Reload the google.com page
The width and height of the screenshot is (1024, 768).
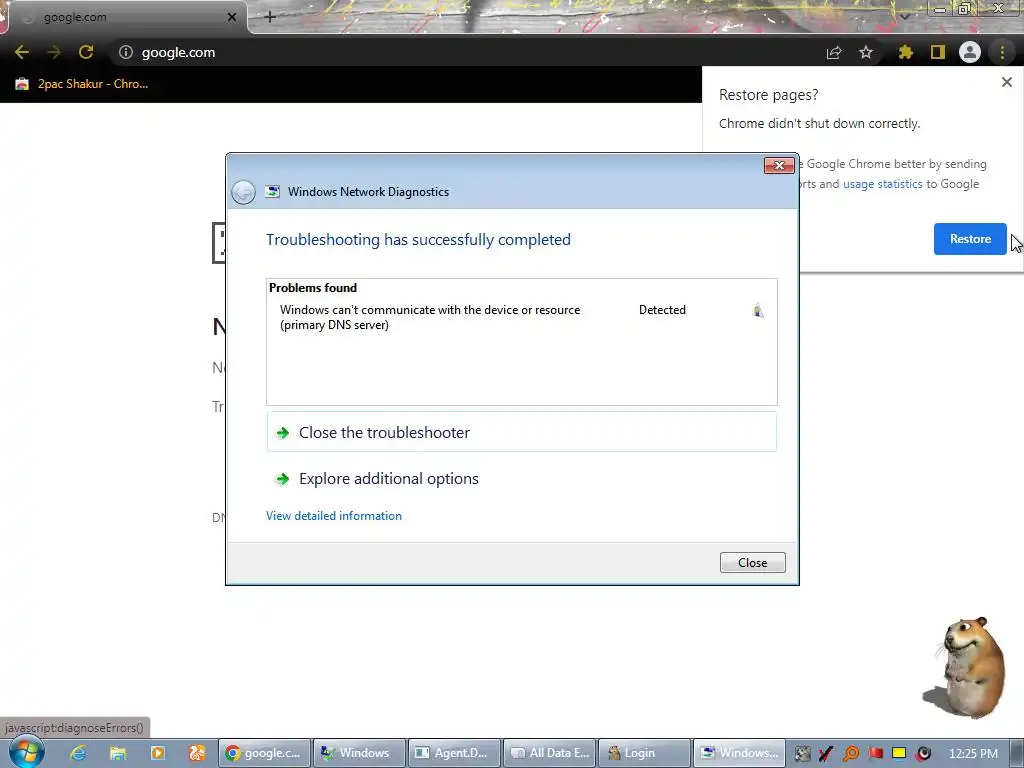point(86,52)
